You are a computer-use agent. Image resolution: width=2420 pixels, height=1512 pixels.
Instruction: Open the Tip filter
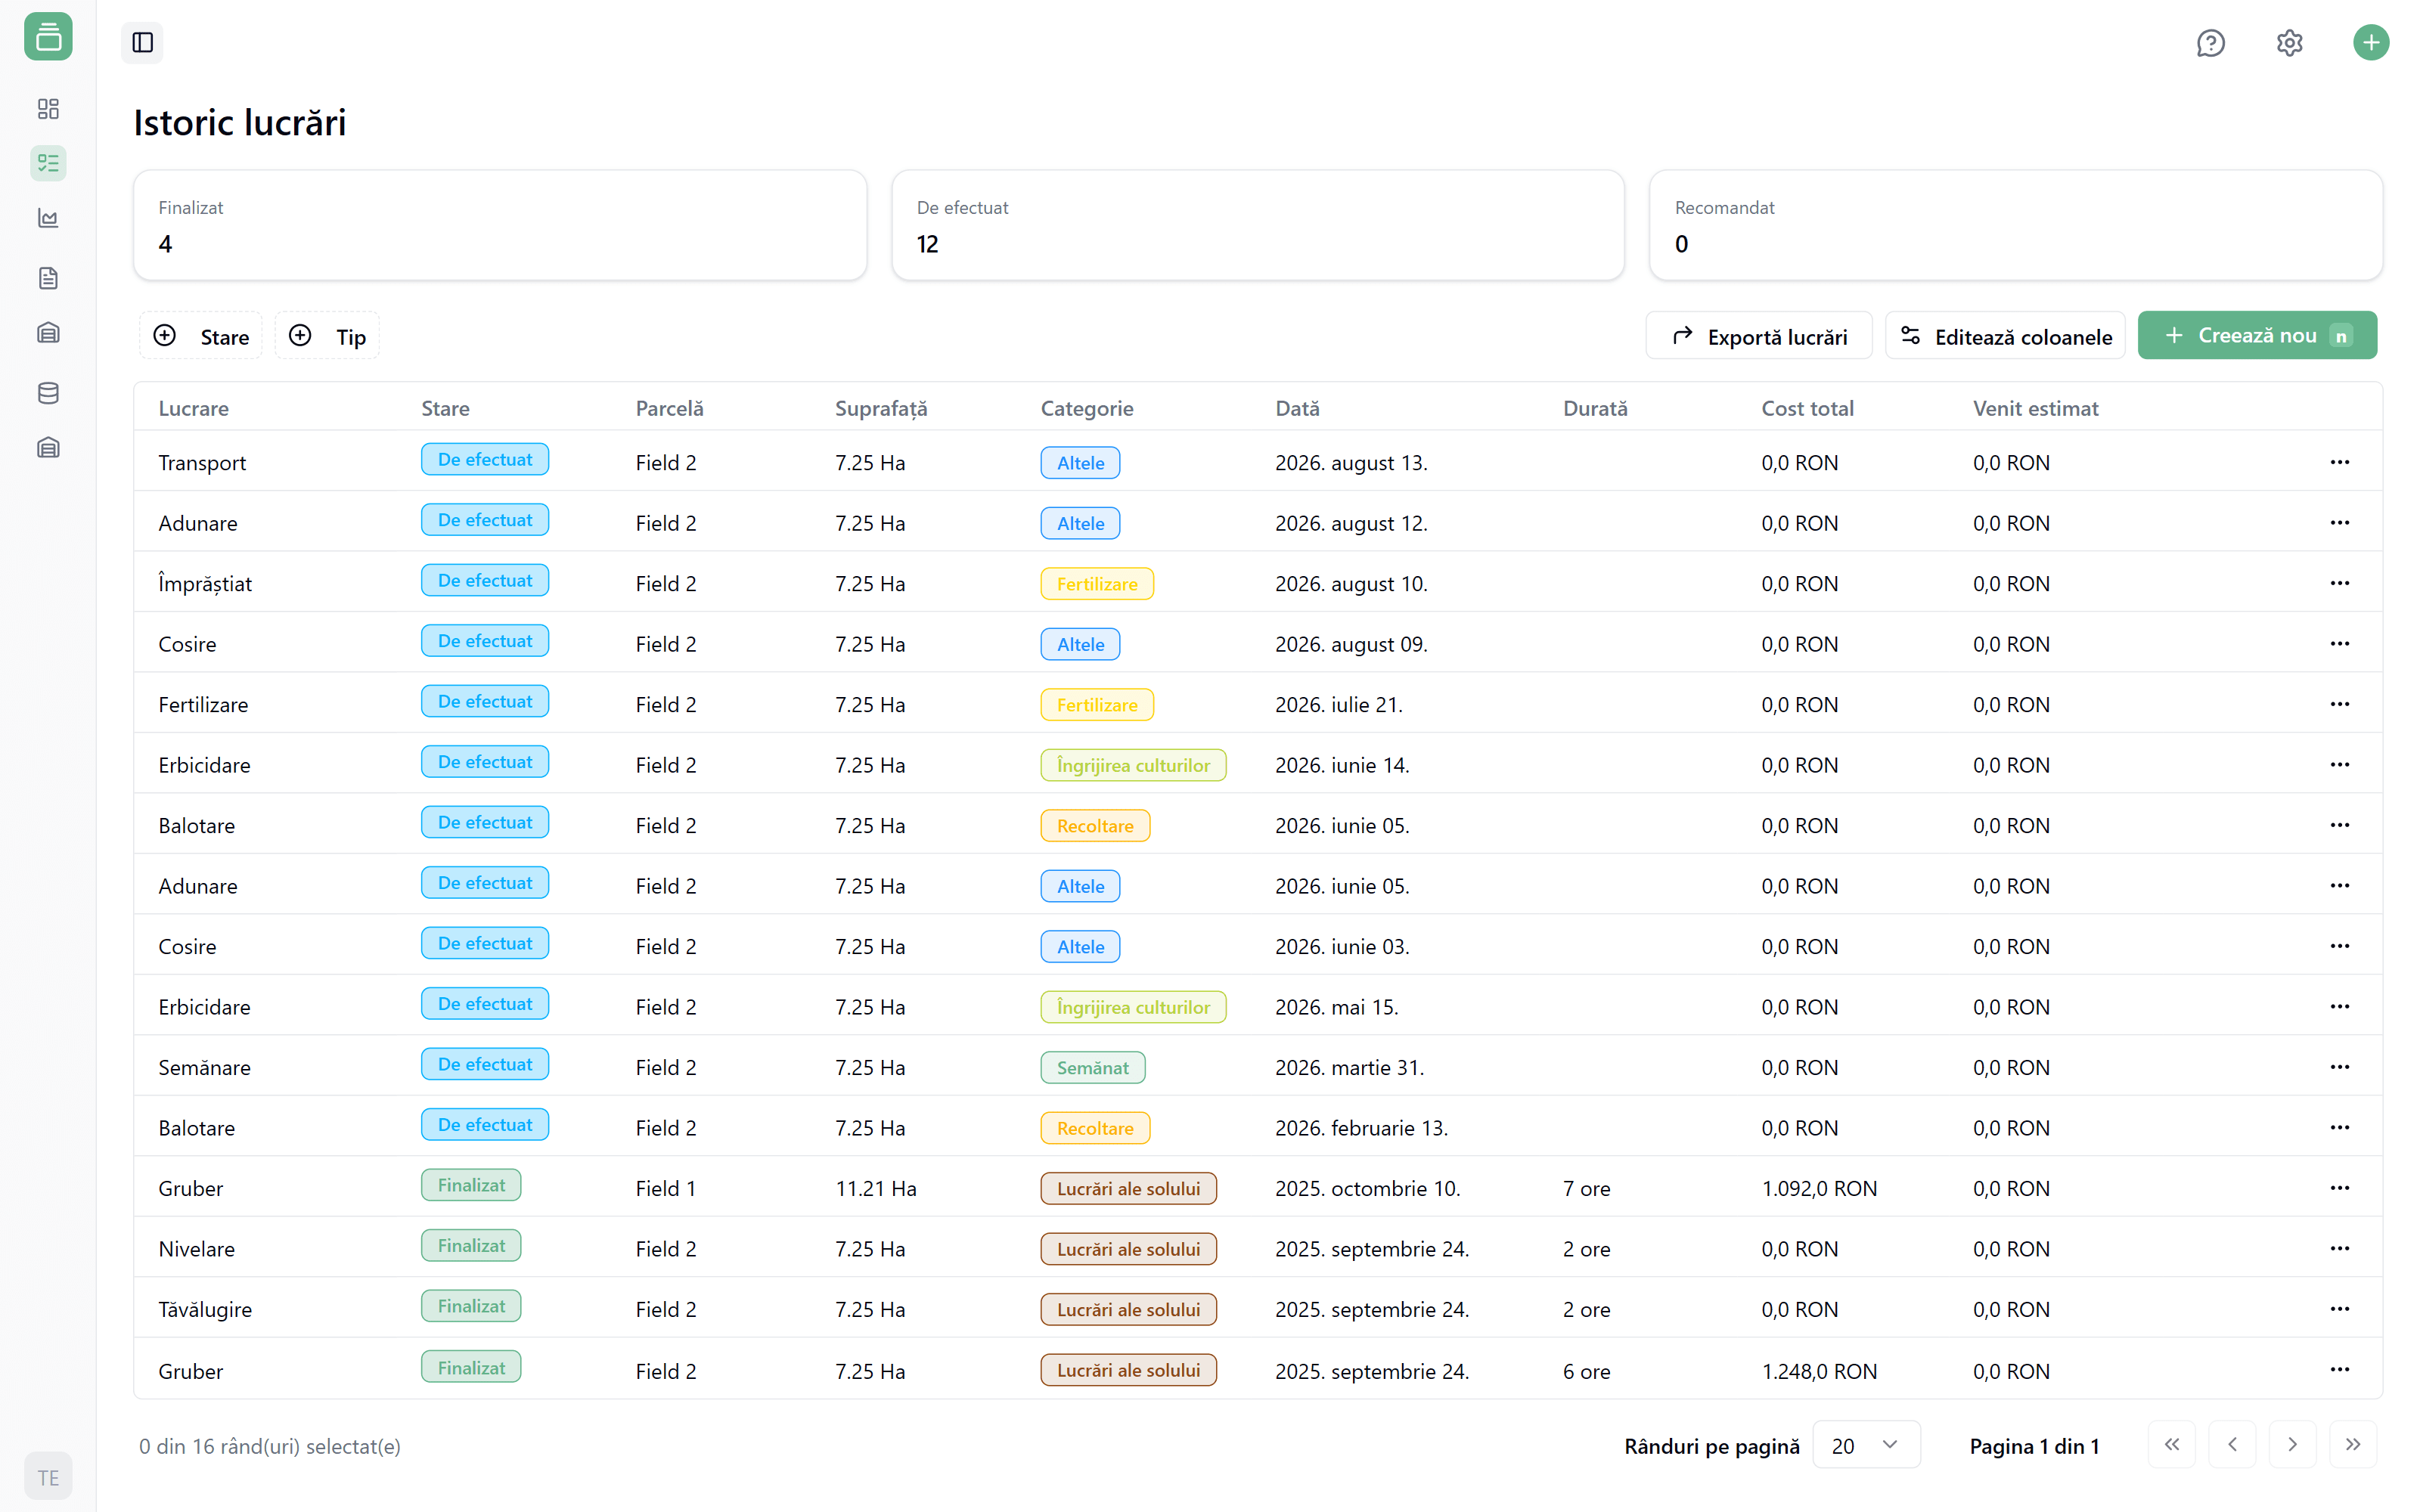click(327, 336)
